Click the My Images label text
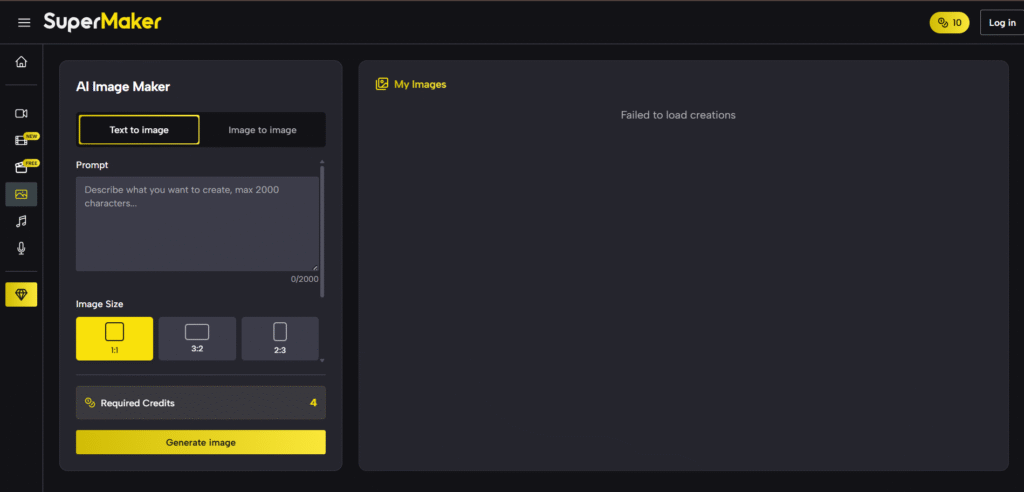This screenshot has width=1024, height=492. point(421,84)
